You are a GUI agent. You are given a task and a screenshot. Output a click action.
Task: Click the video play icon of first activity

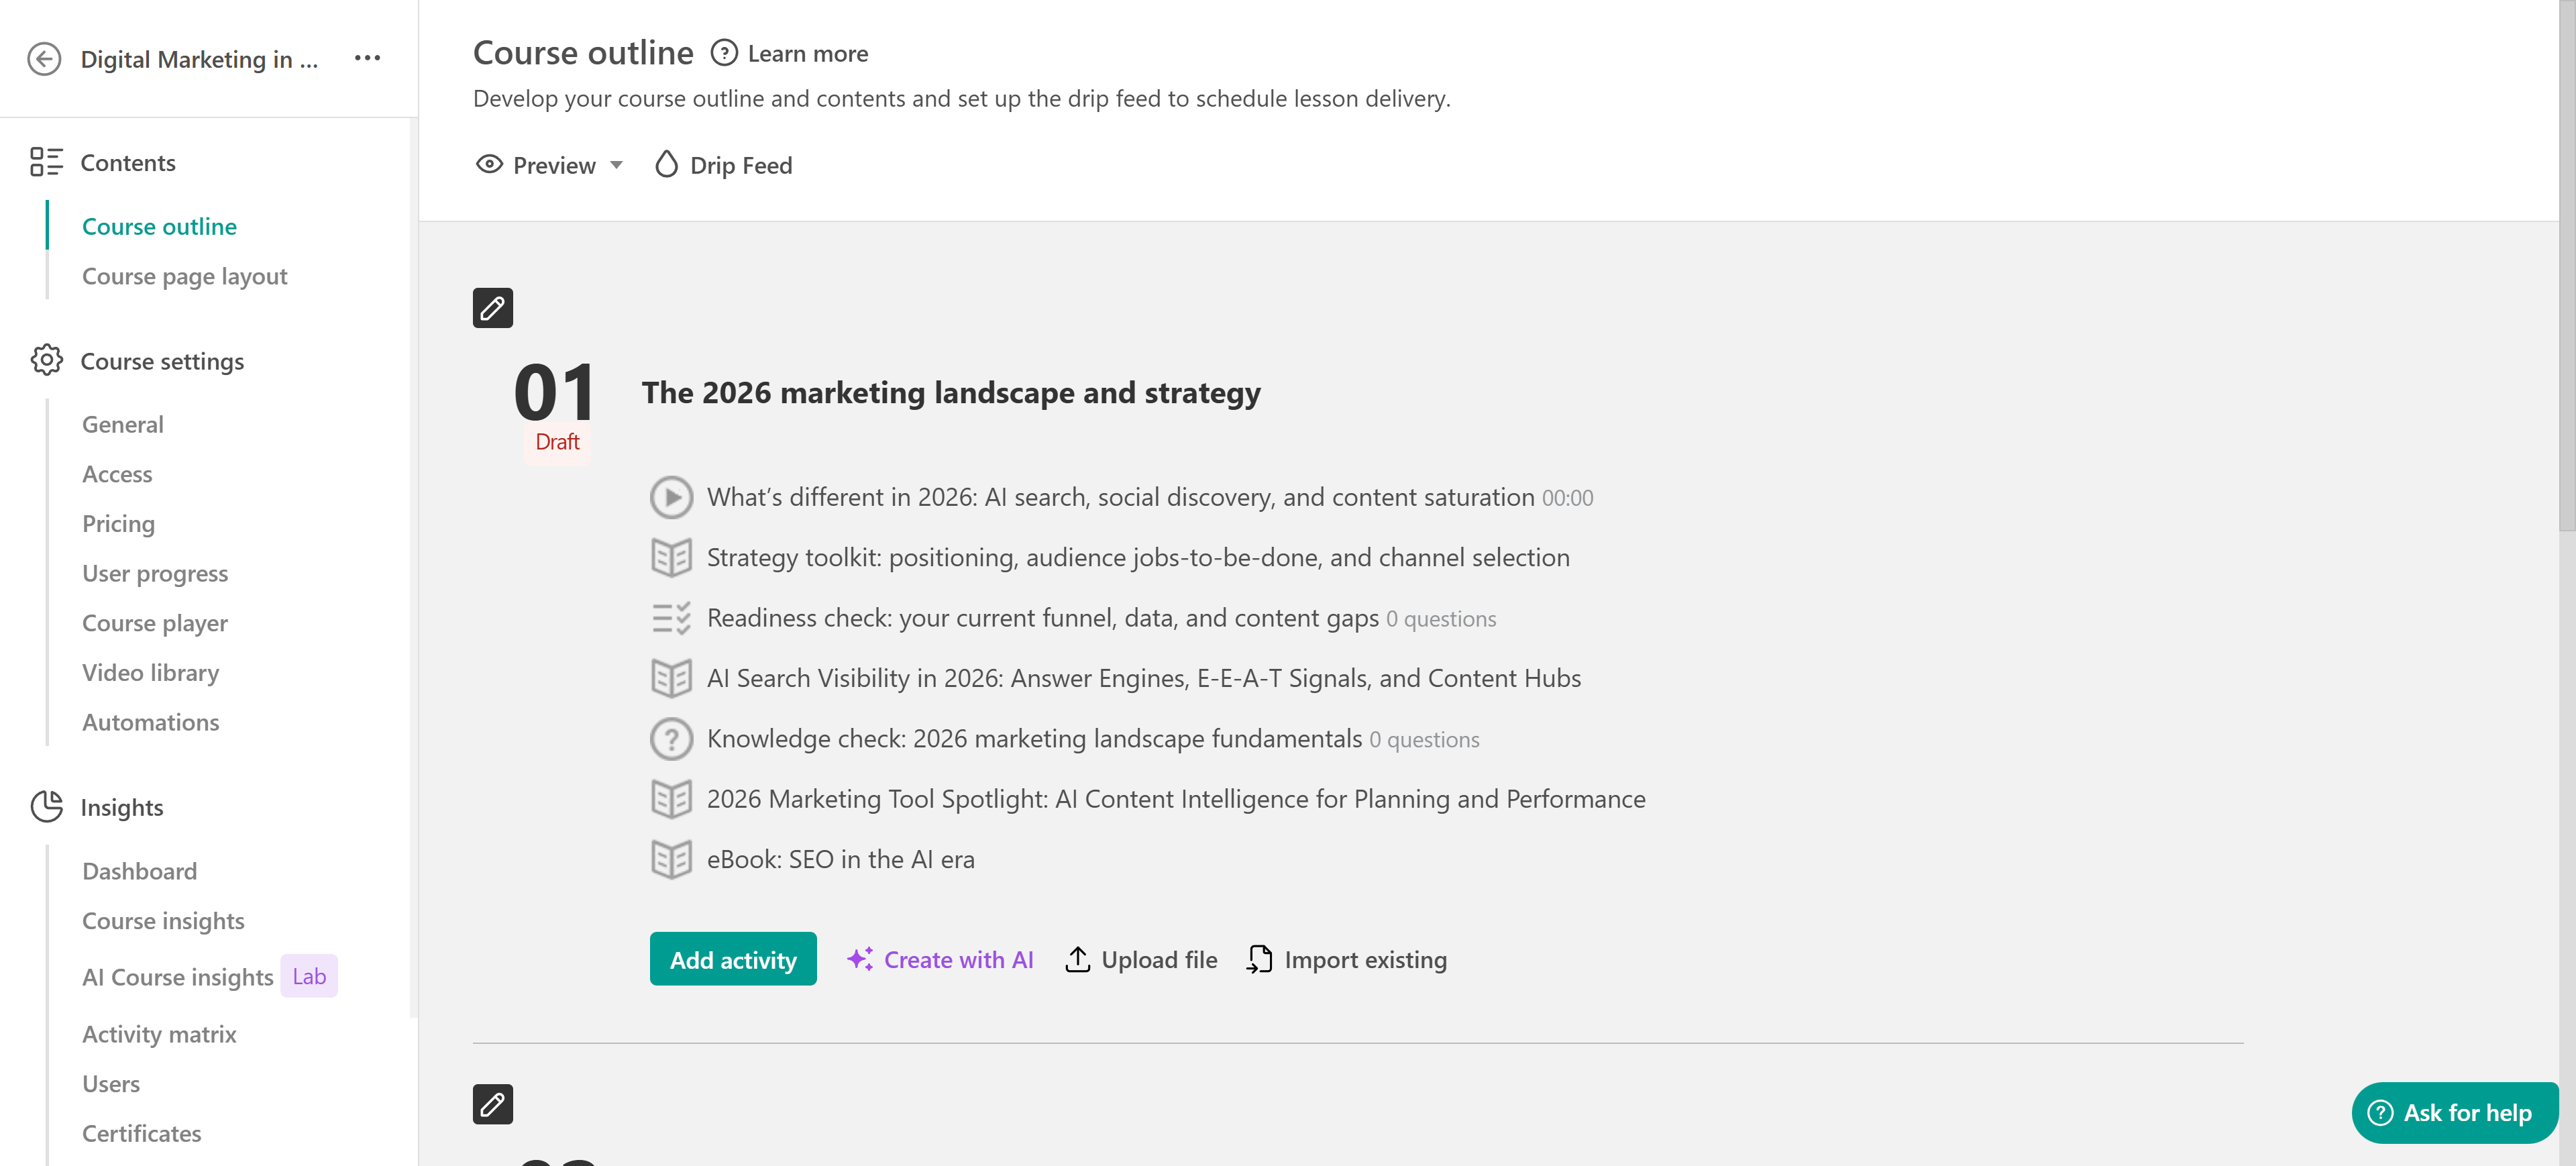point(671,497)
